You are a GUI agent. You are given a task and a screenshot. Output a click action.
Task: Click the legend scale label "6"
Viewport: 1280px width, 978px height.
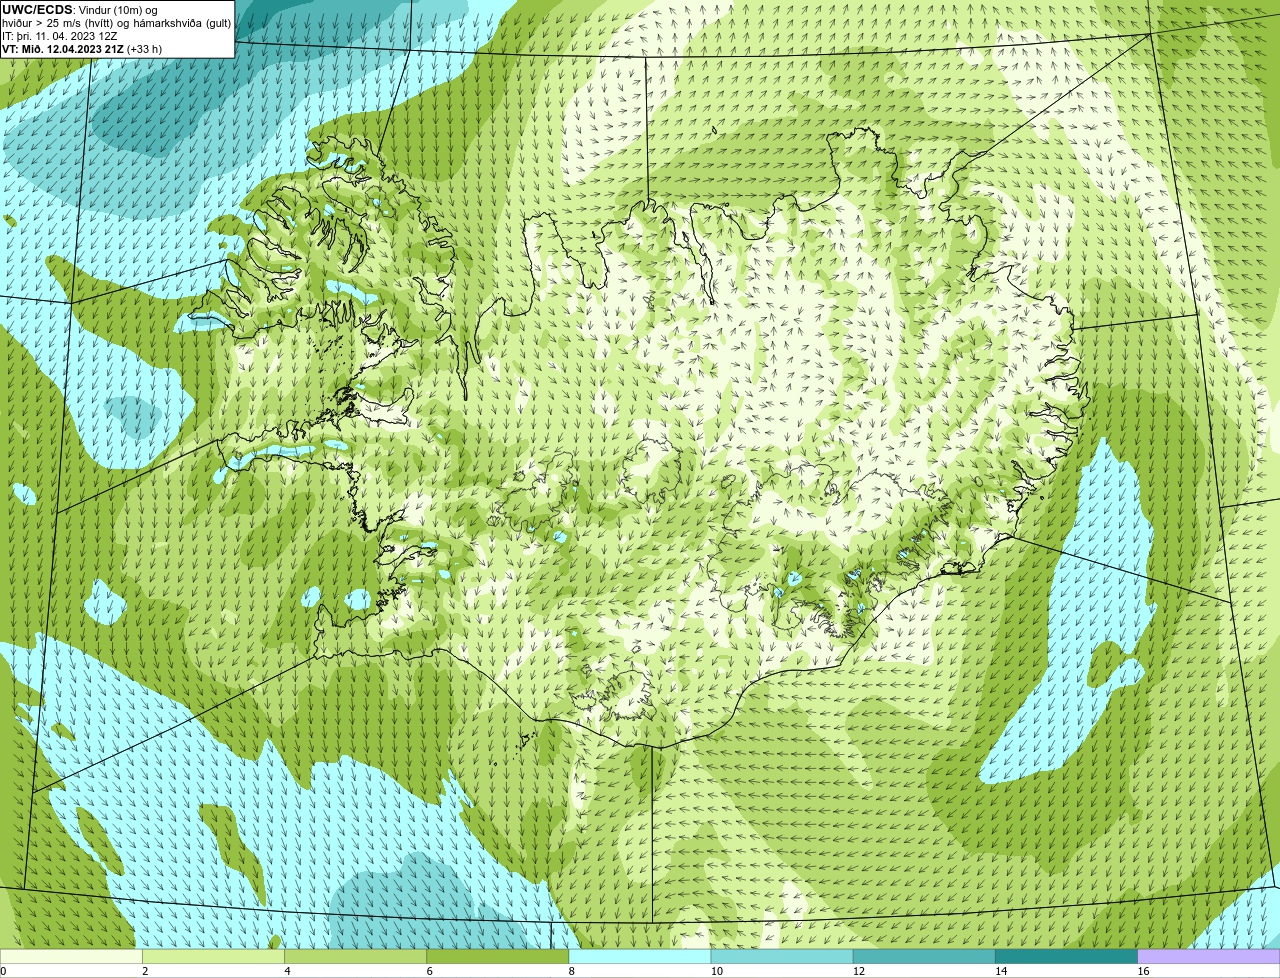coord(430,971)
